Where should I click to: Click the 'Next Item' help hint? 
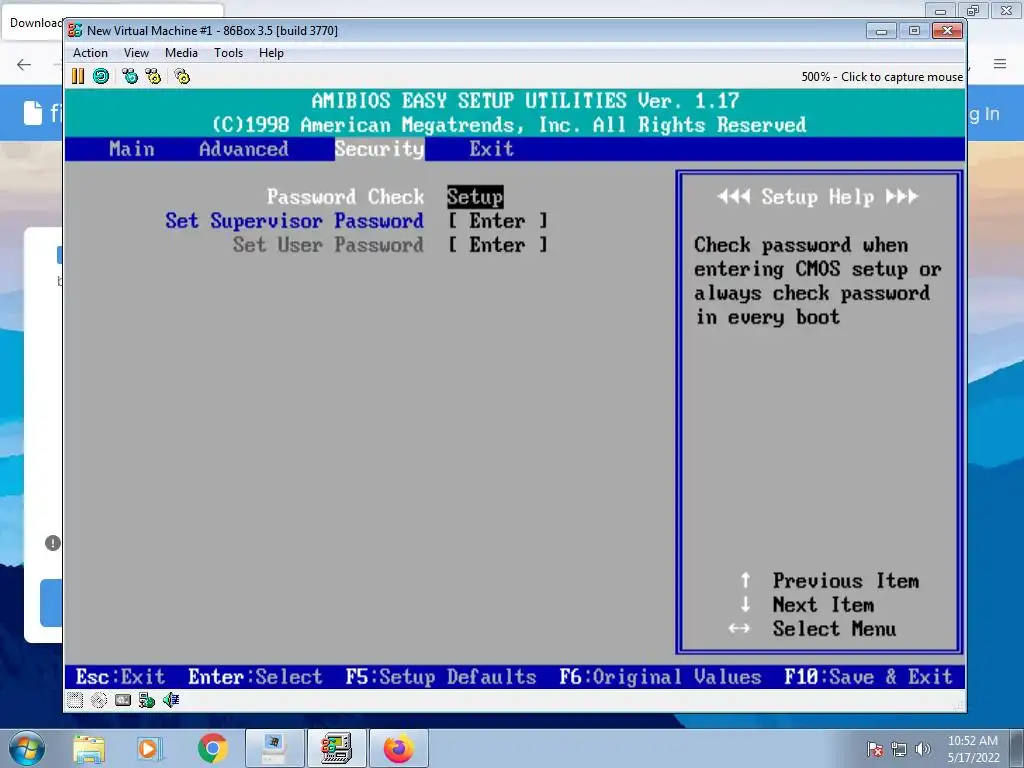(x=823, y=605)
